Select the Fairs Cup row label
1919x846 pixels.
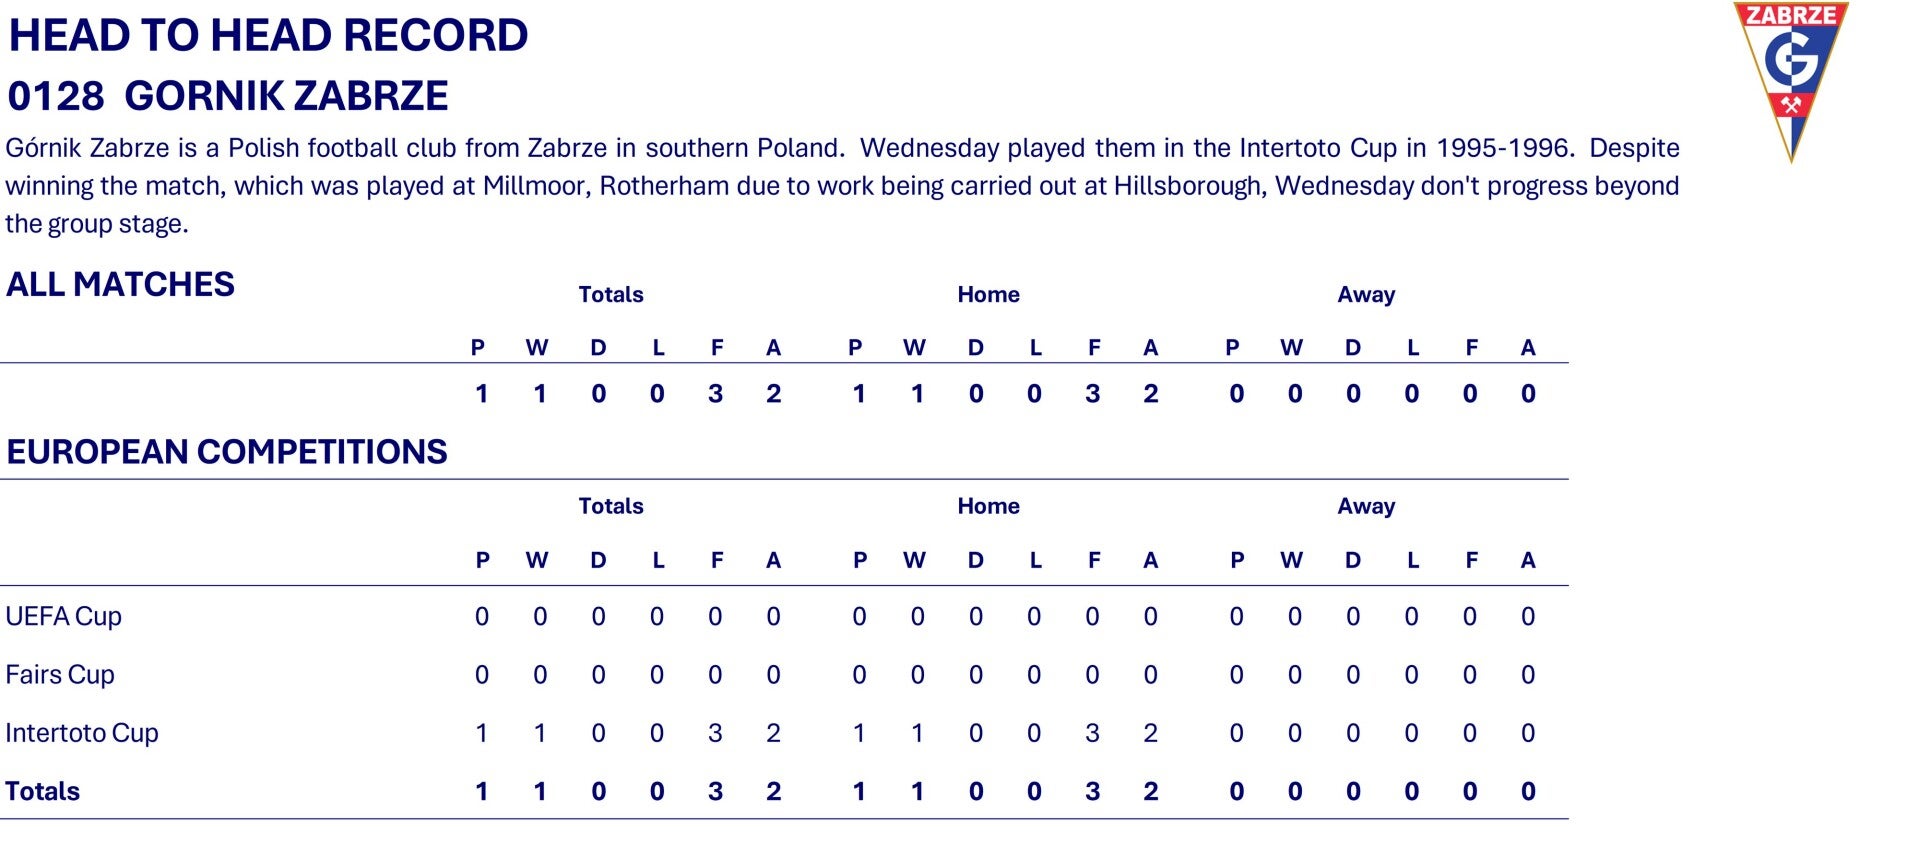[60, 675]
